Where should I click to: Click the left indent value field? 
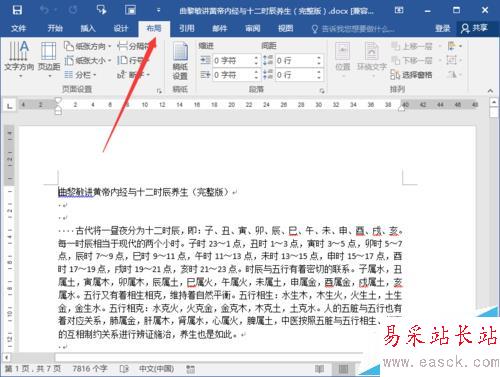pos(233,60)
